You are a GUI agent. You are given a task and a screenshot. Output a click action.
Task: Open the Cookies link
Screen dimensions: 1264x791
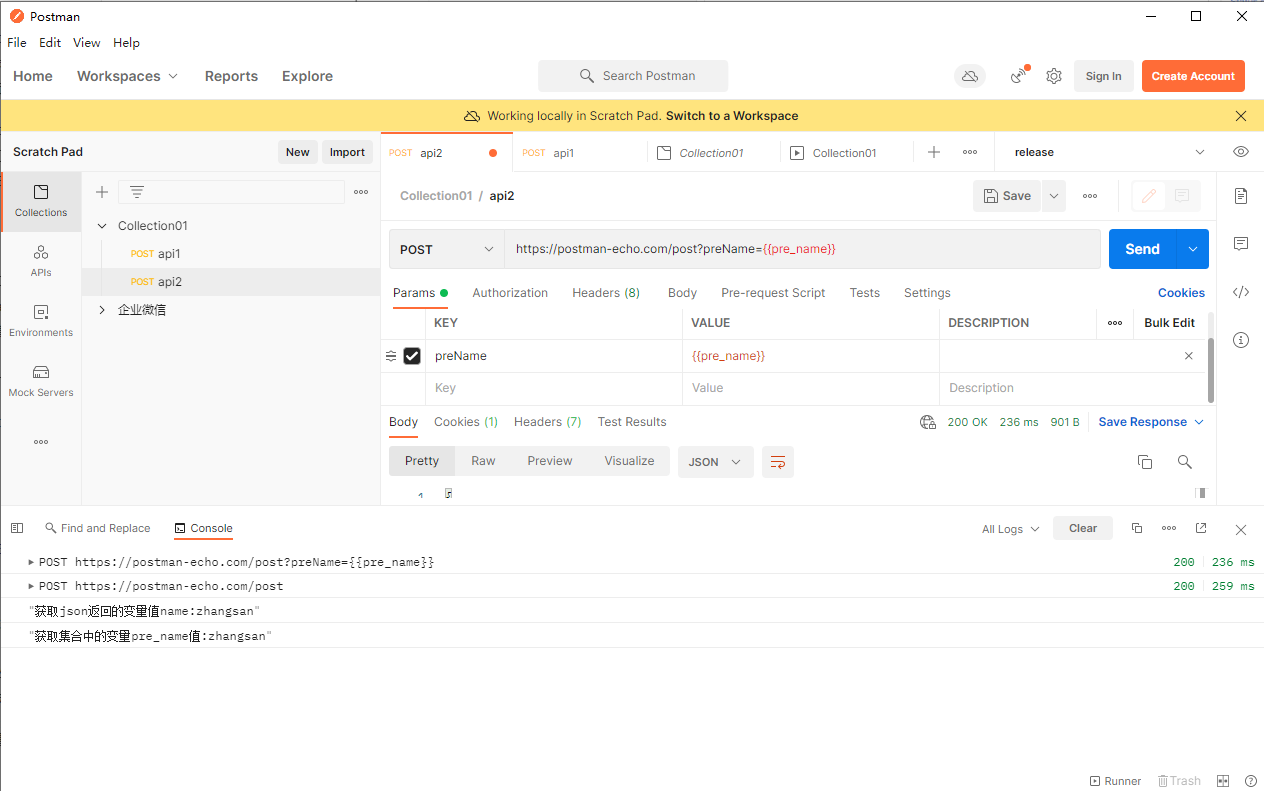[1181, 293]
